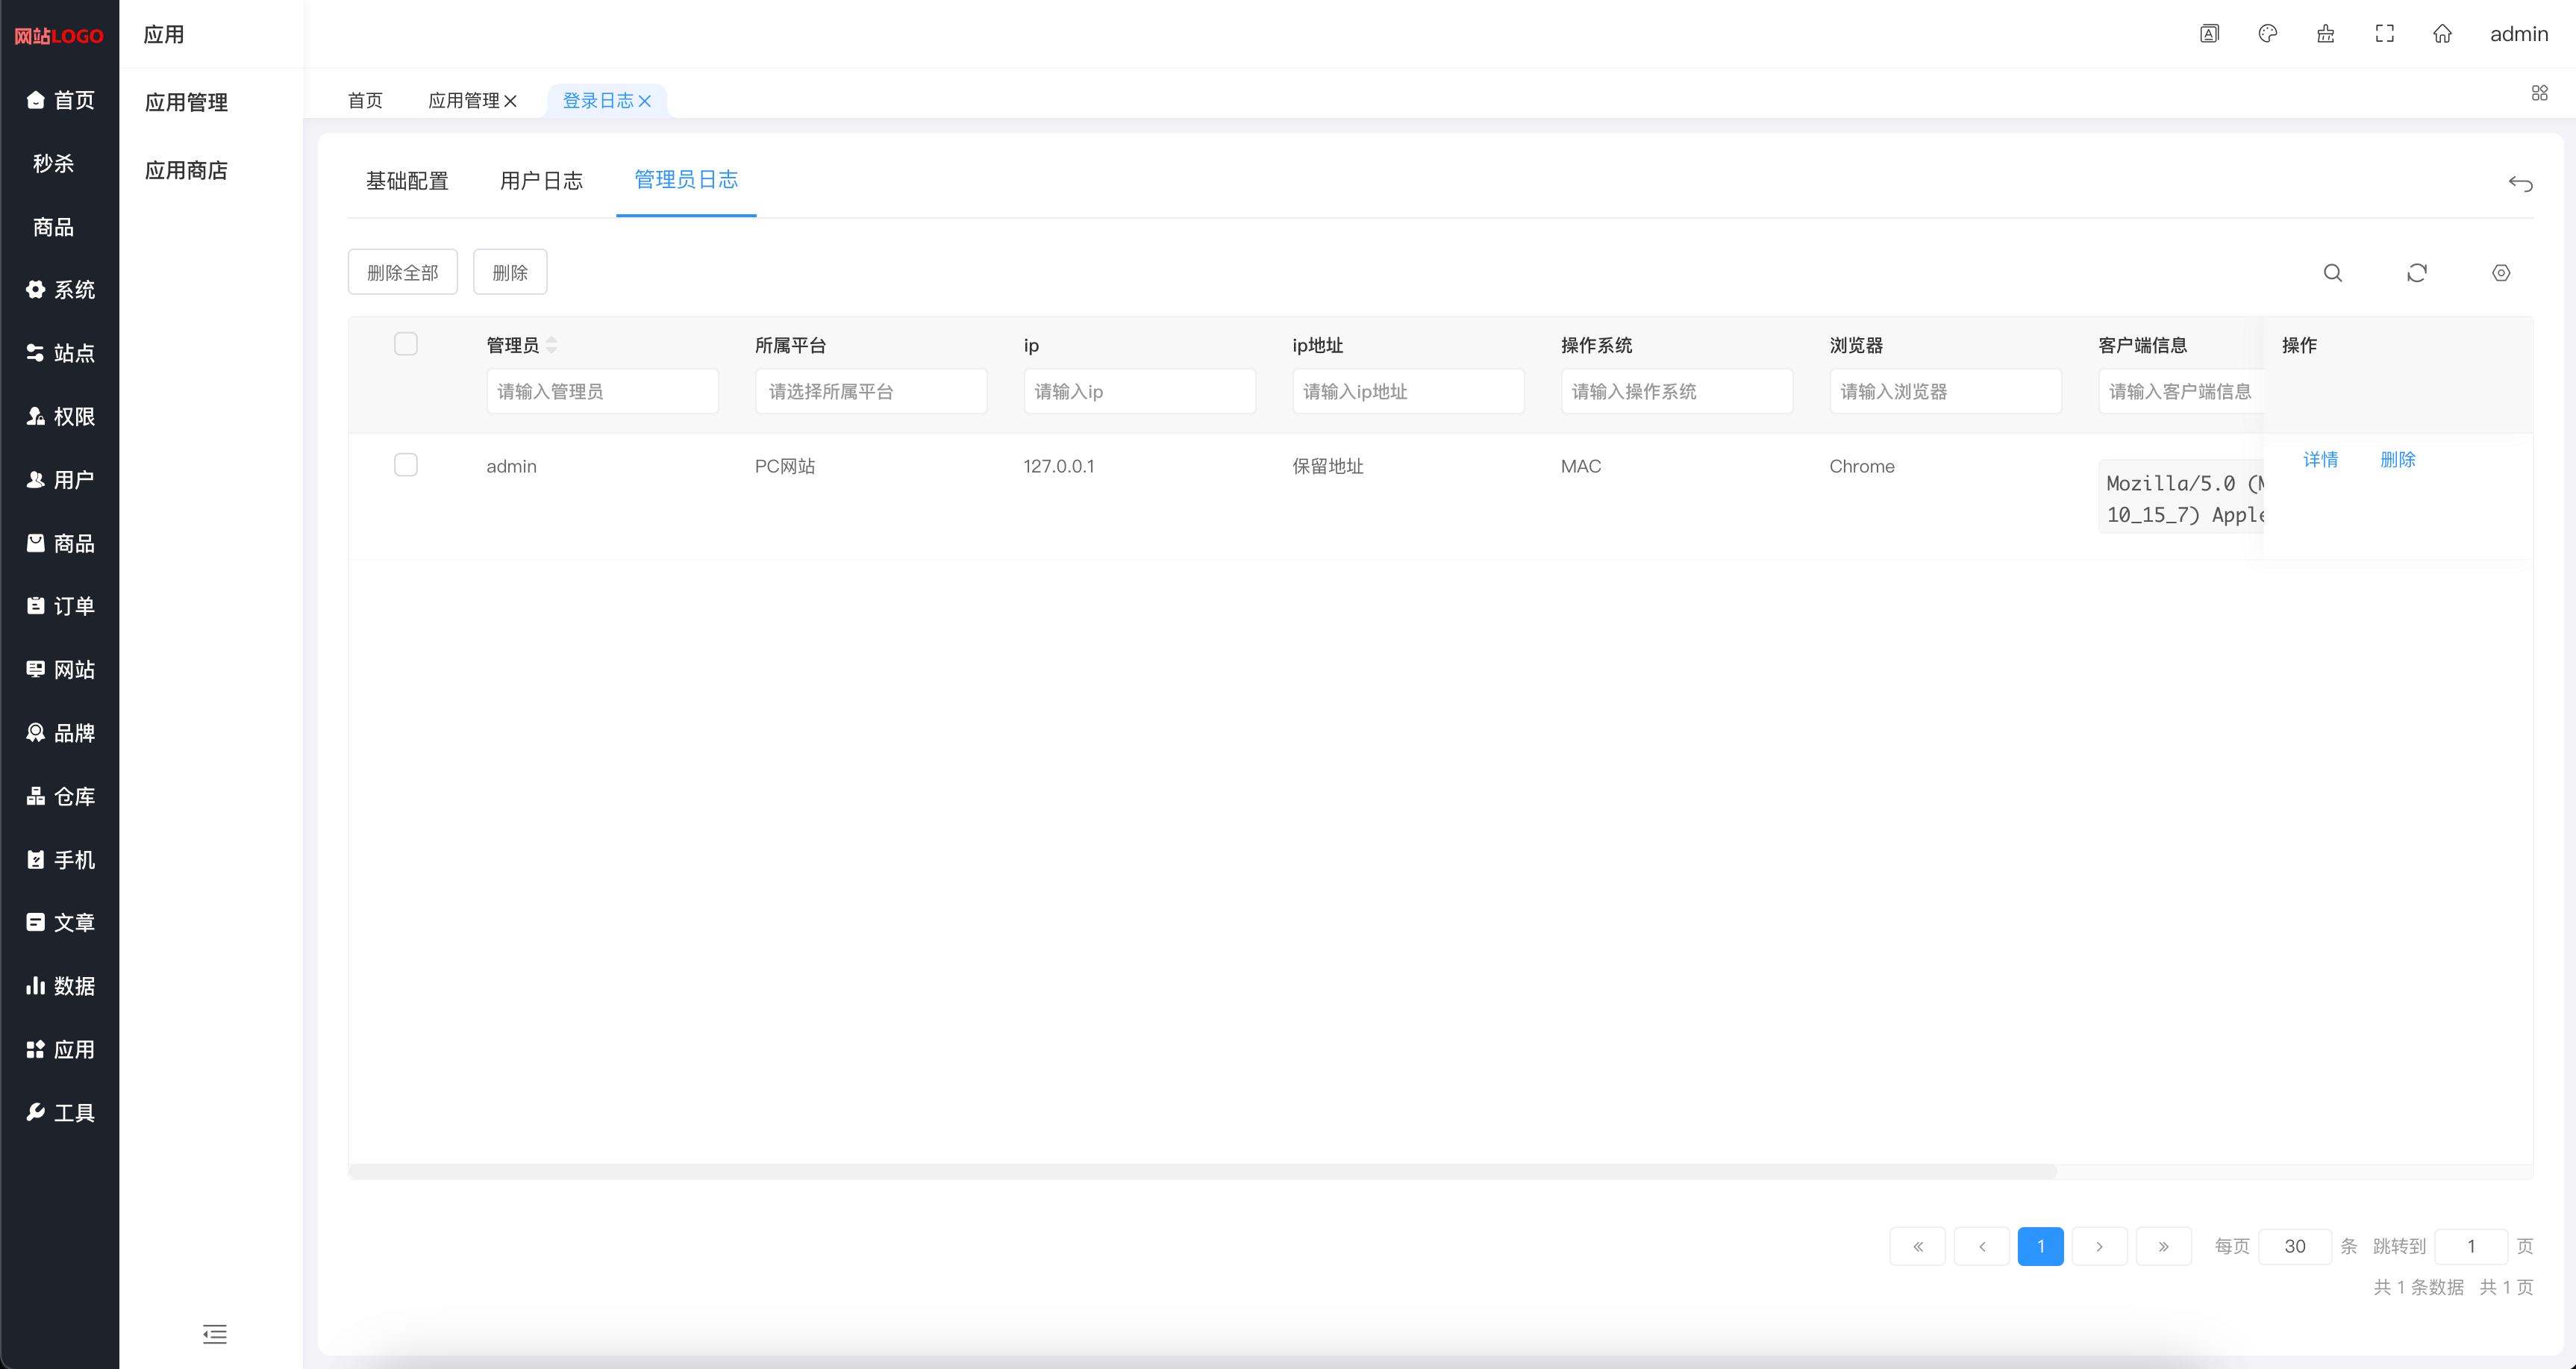Click the back arrow icon beside tabs
Screen dimensions: 2576x1369
click(x=2520, y=184)
